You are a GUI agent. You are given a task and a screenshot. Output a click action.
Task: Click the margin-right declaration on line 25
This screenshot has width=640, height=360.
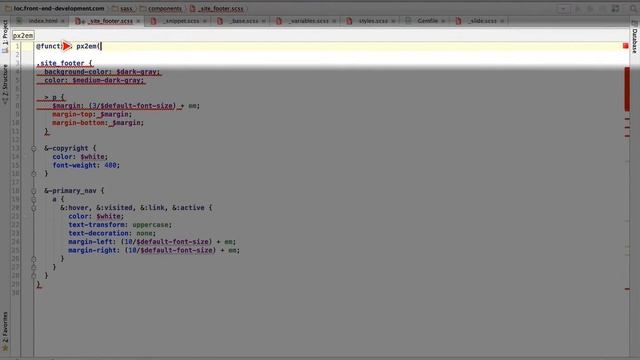[154, 251]
